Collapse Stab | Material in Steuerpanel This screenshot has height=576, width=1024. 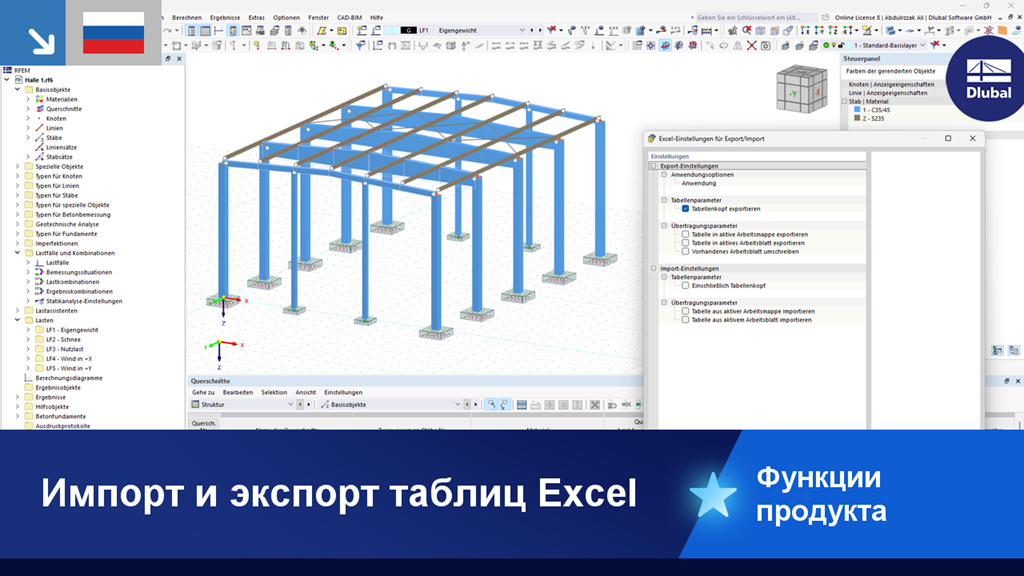pyautogui.click(x=844, y=101)
